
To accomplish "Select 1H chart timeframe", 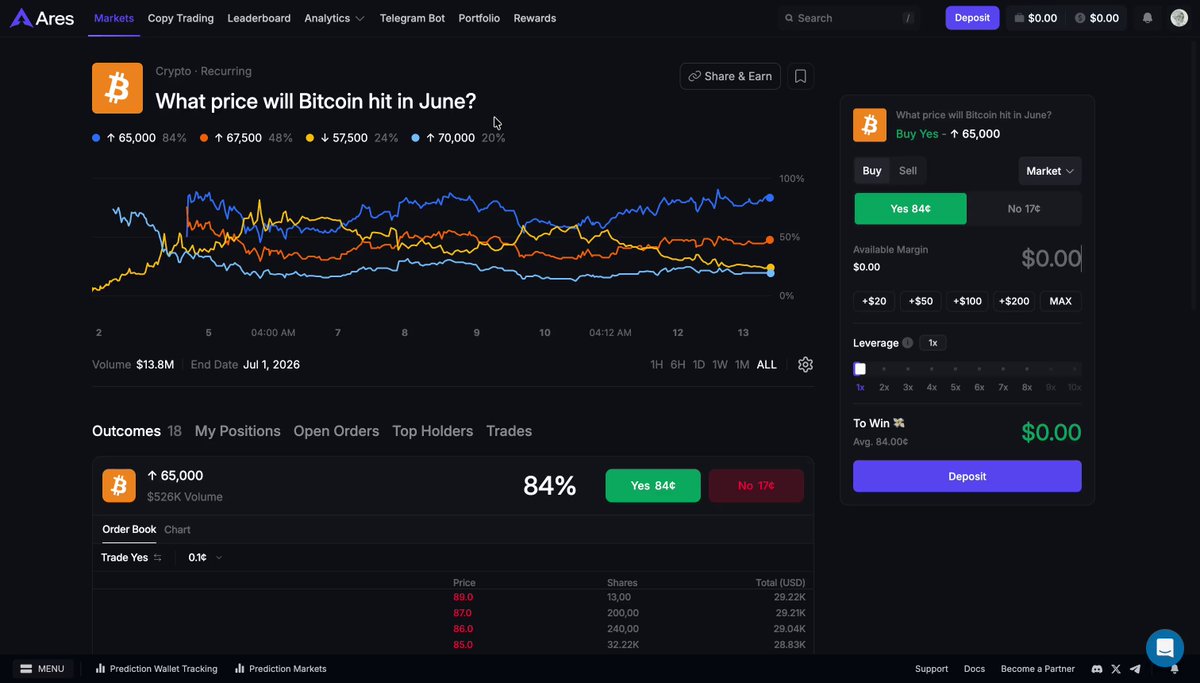I will pyautogui.click(x=656, y=365).
